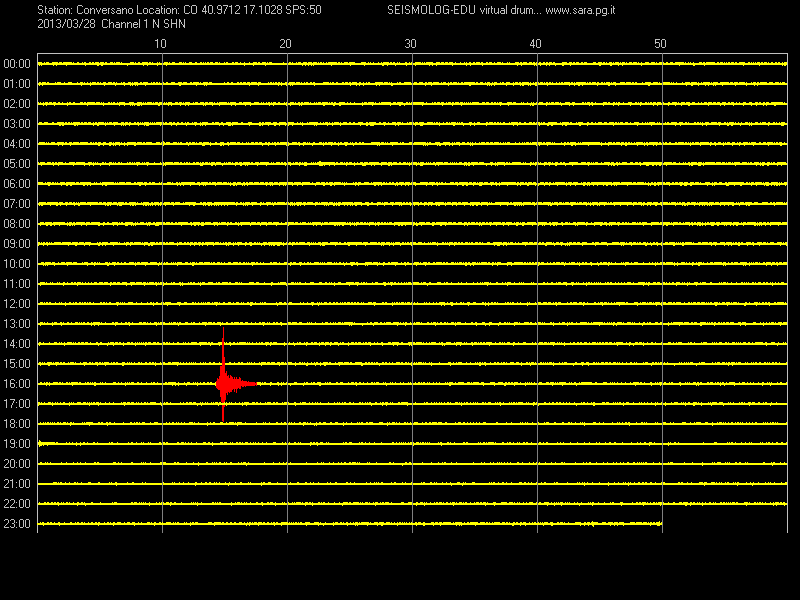Viewport: 800px width, 600px height.
Task: Click the Channel 1 N SHN label
Action: tap(143, 24)
